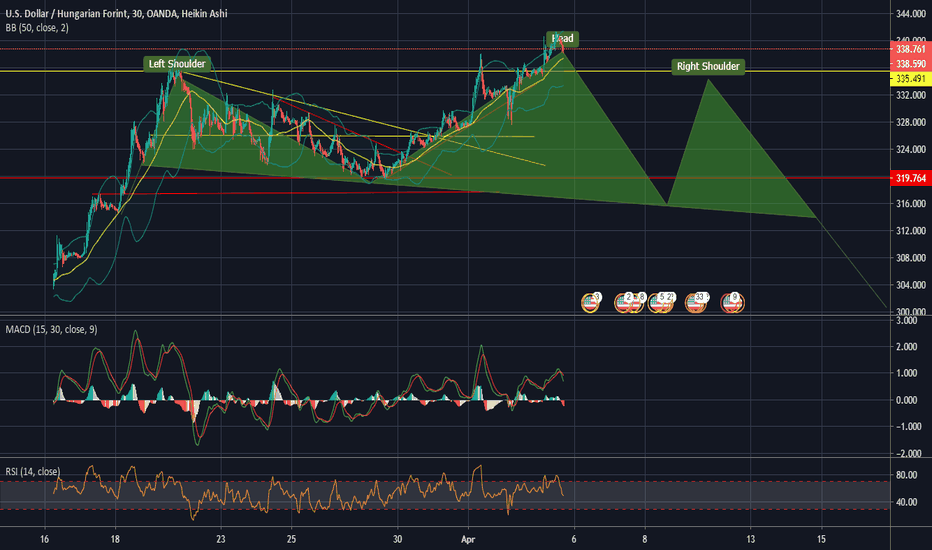Open the US economic event icon labeled 9

click(x=732, y=303)
